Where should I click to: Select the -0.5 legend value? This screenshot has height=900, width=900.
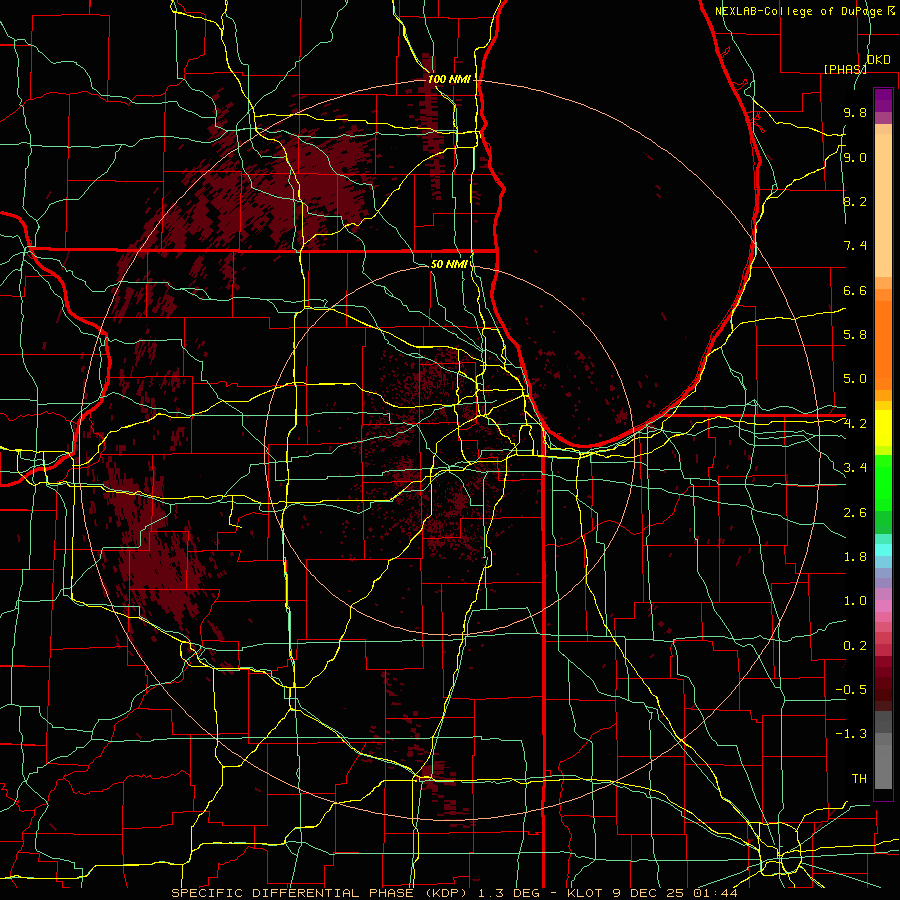click(x=851, y=690)
